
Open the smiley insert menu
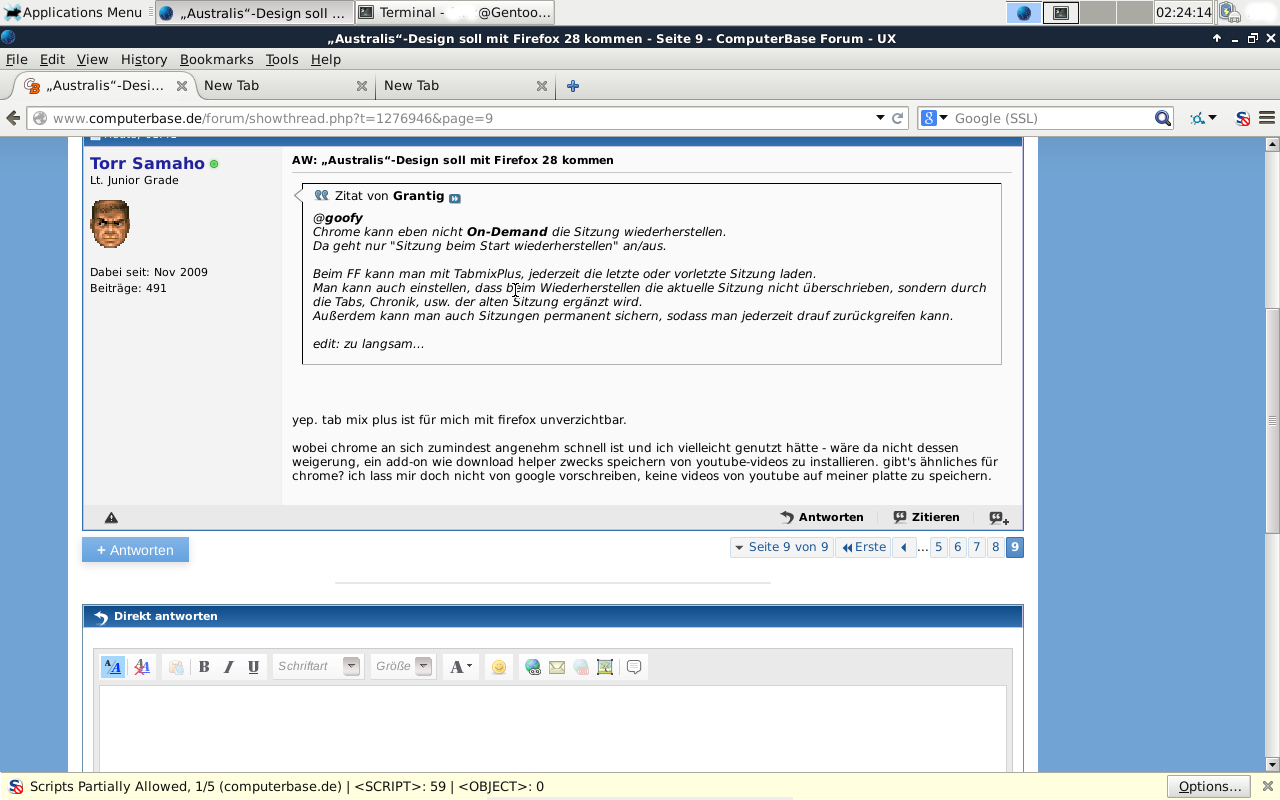[499, 667]
